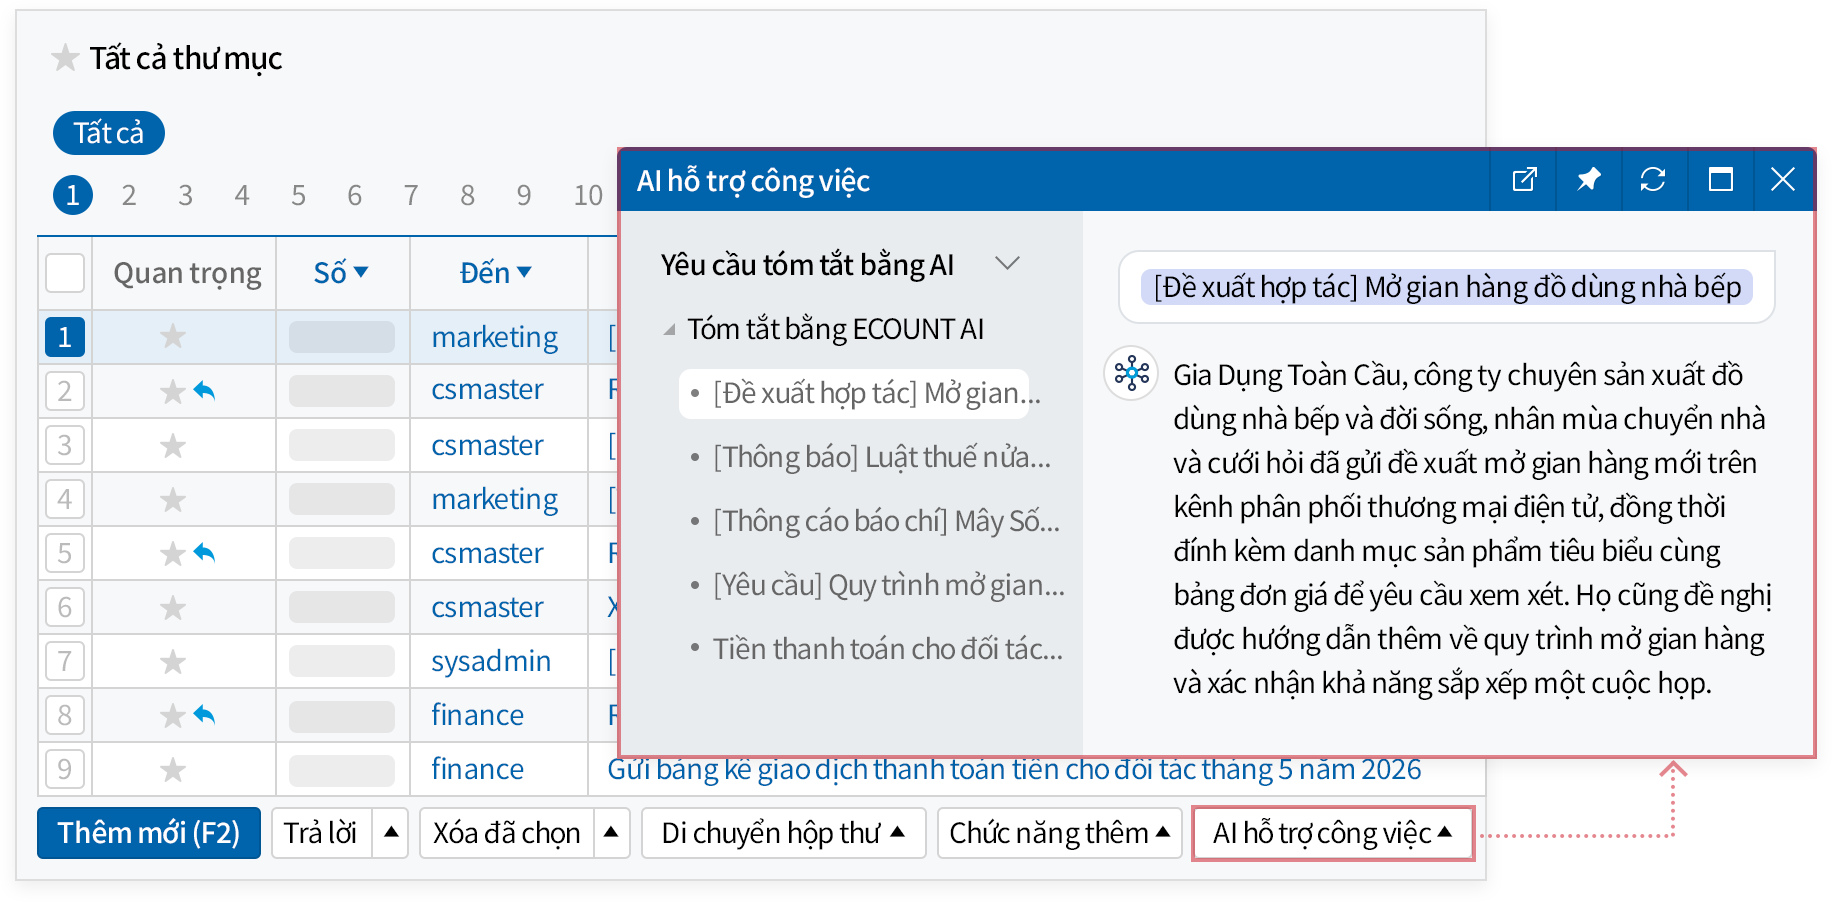Screen dimensions: 1832x902
Task: Select row number 3 checkbox
Action: coord(65,445)
